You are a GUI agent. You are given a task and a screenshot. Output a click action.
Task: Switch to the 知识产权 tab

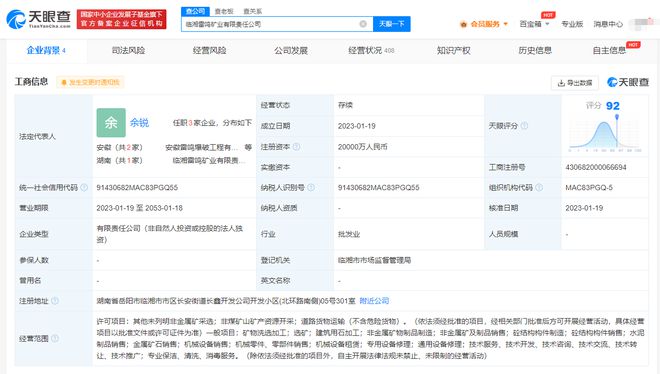(453, 50)
